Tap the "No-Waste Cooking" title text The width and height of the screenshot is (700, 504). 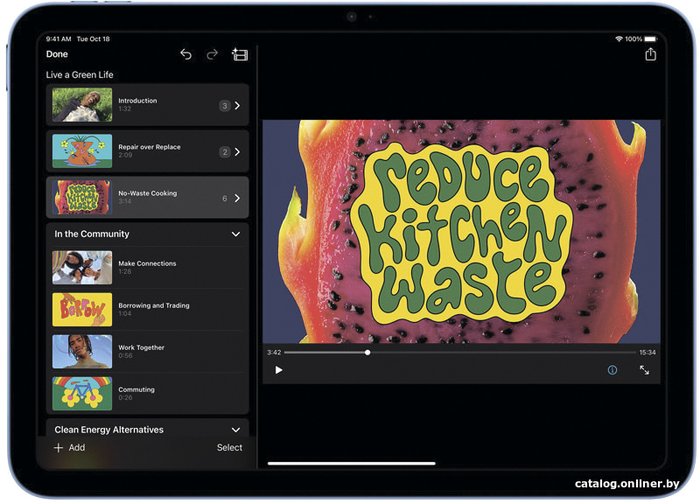(148, 193)
